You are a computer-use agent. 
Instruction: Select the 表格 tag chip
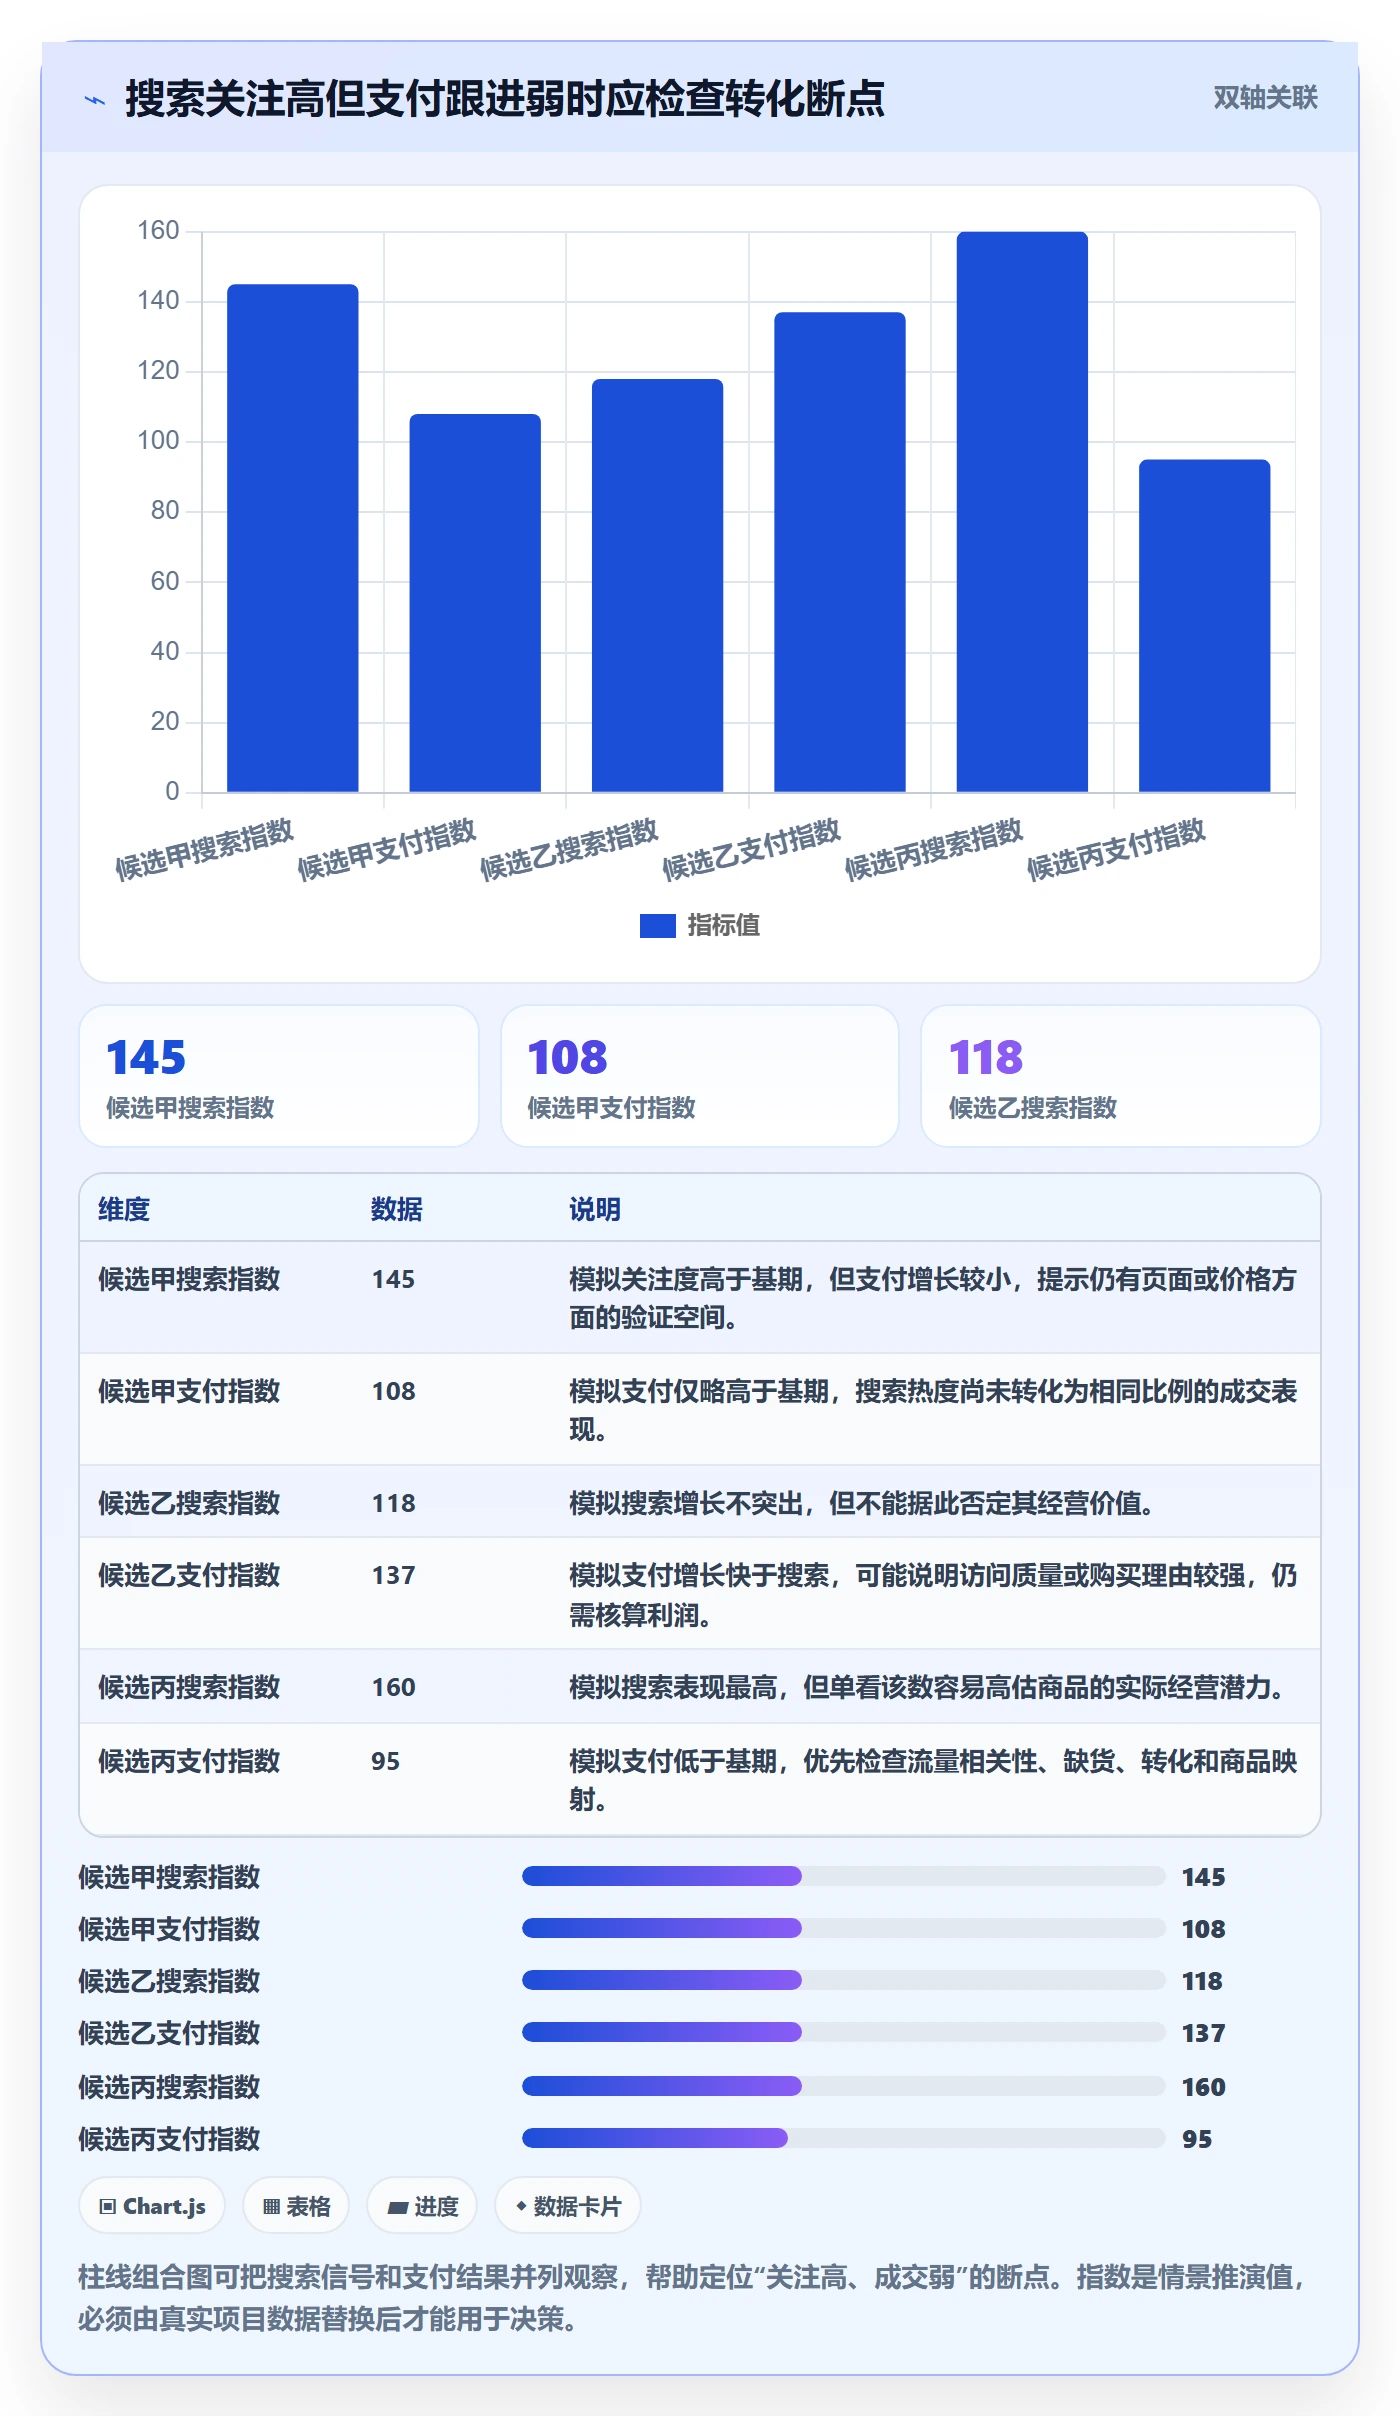point(296,2205)
